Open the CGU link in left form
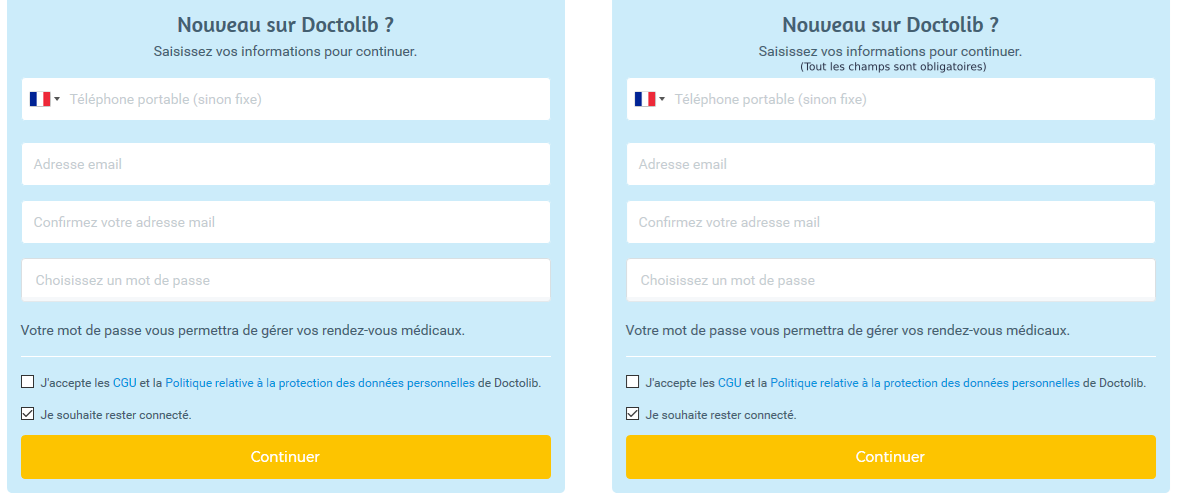Screen dimensions: 1178x501 (x=125, y=383)
